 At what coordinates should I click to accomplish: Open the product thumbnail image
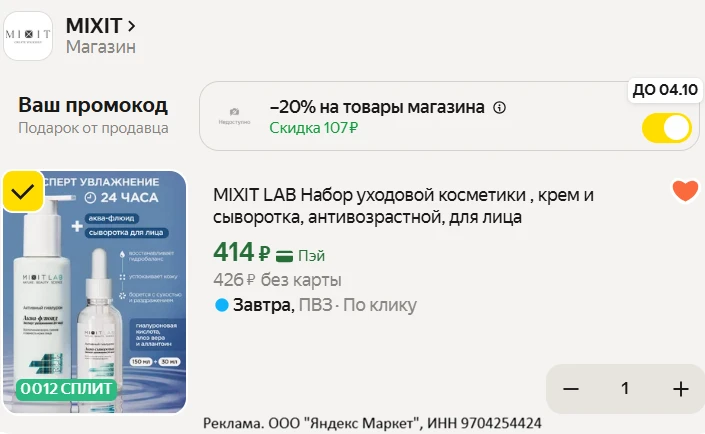[x=94, y=292]
